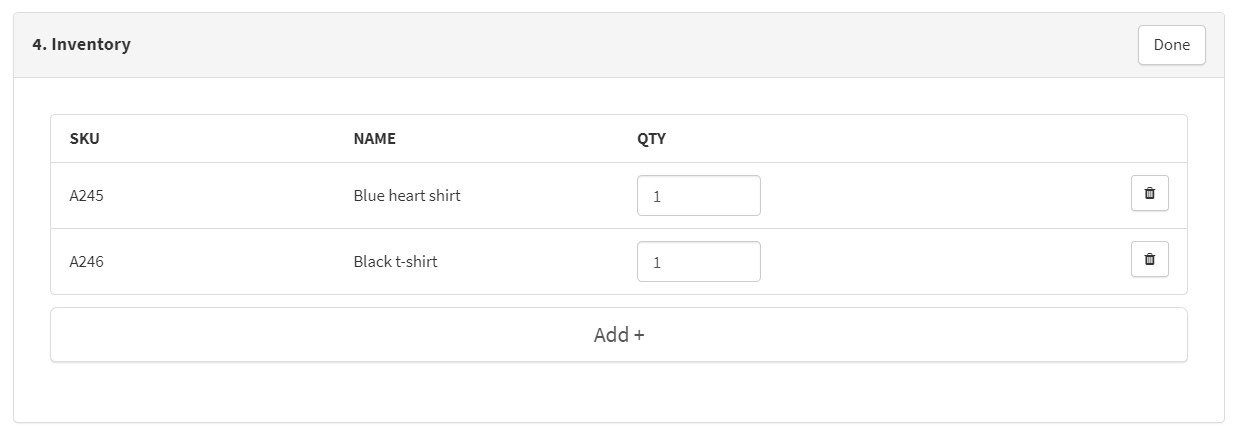Click the QTY column header

(x=651, y=139)
